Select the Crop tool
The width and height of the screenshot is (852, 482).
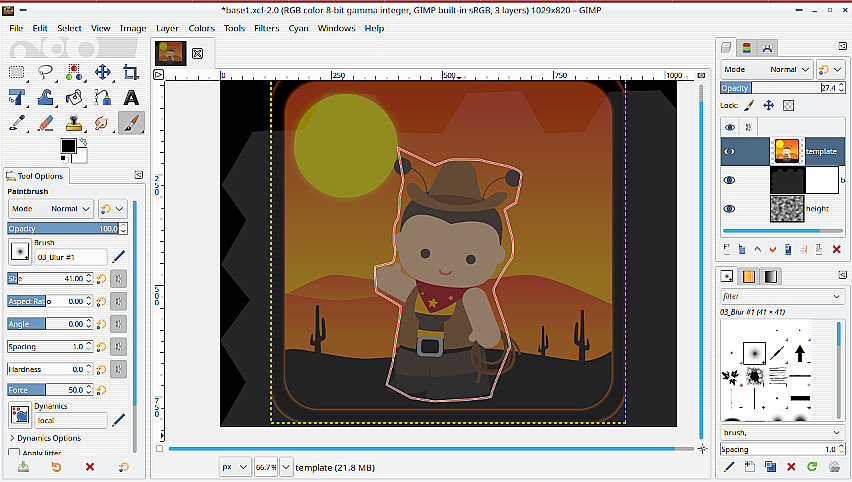click(131, 72)
